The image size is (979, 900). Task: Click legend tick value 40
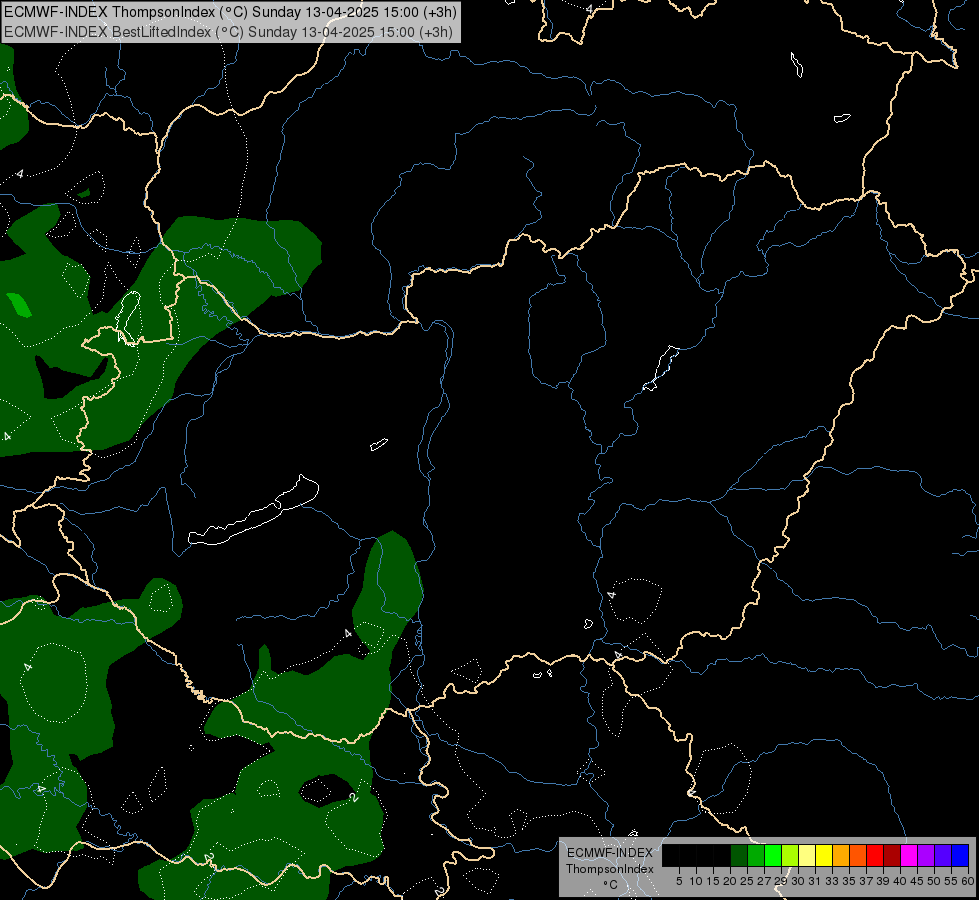pyautogui.click(x=900, y=881)
